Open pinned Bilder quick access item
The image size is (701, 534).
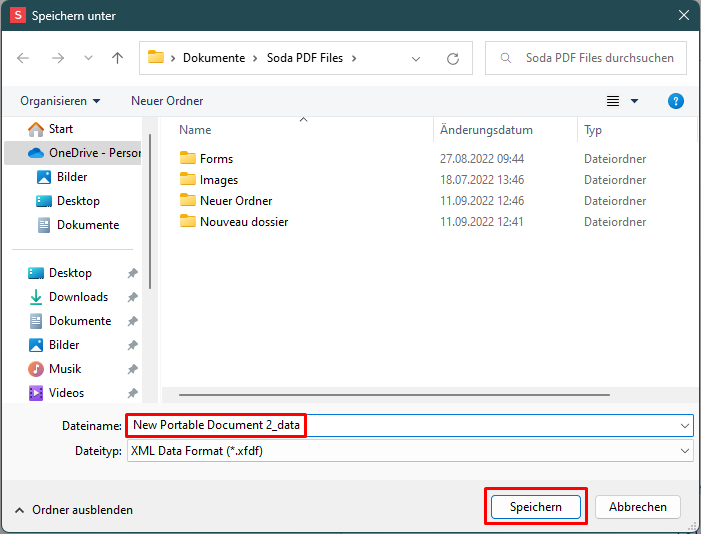64,345
